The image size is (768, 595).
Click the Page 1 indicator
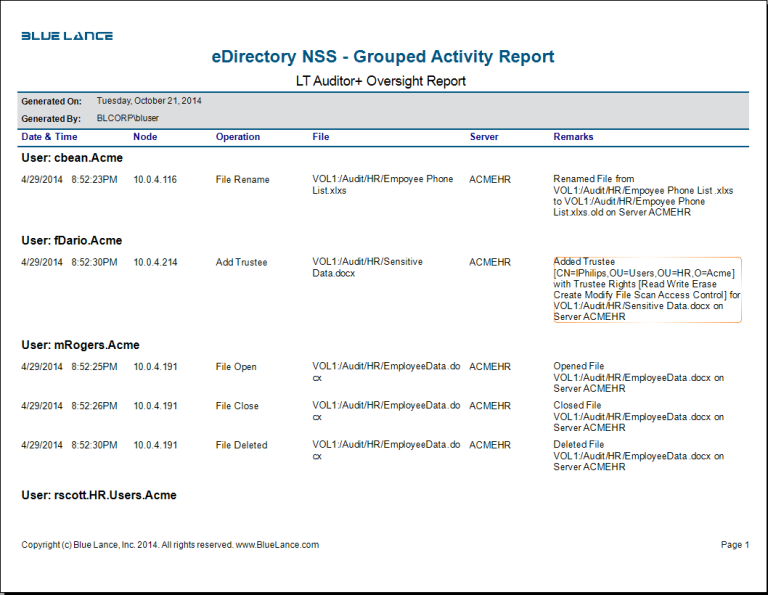tap(734, 545)
